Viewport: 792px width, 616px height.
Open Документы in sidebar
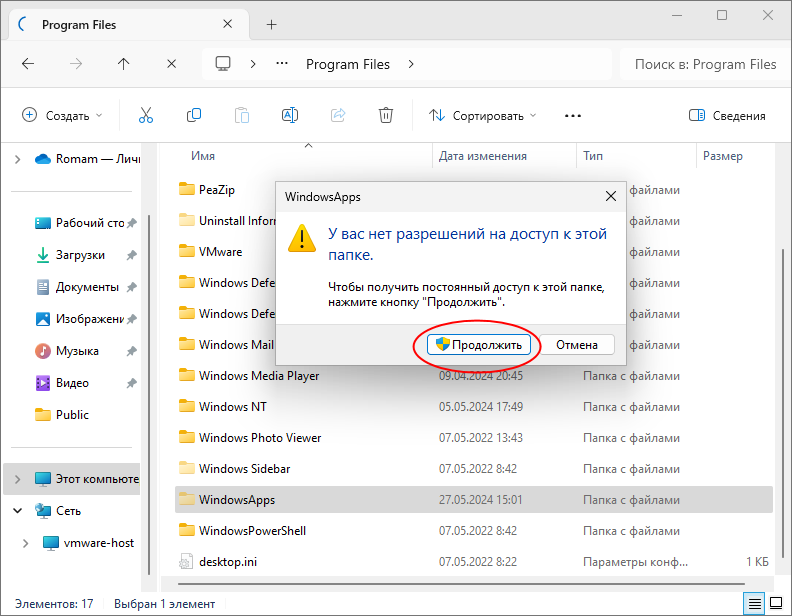point(77,287)
